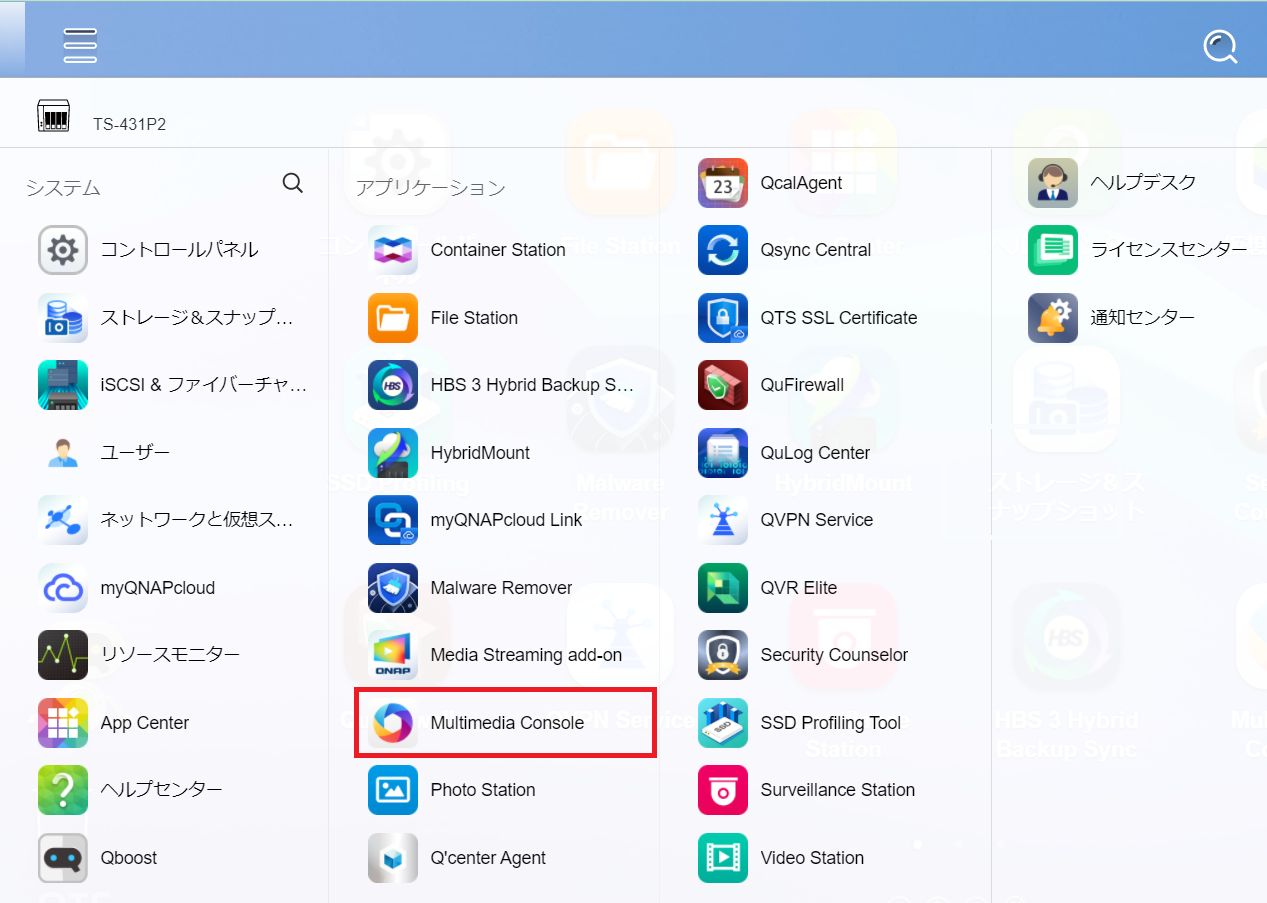Screen dimensions: 1267x903
Task: Open the ストレージ＆スナップ storage icon
Action: [x=63, y=318]
